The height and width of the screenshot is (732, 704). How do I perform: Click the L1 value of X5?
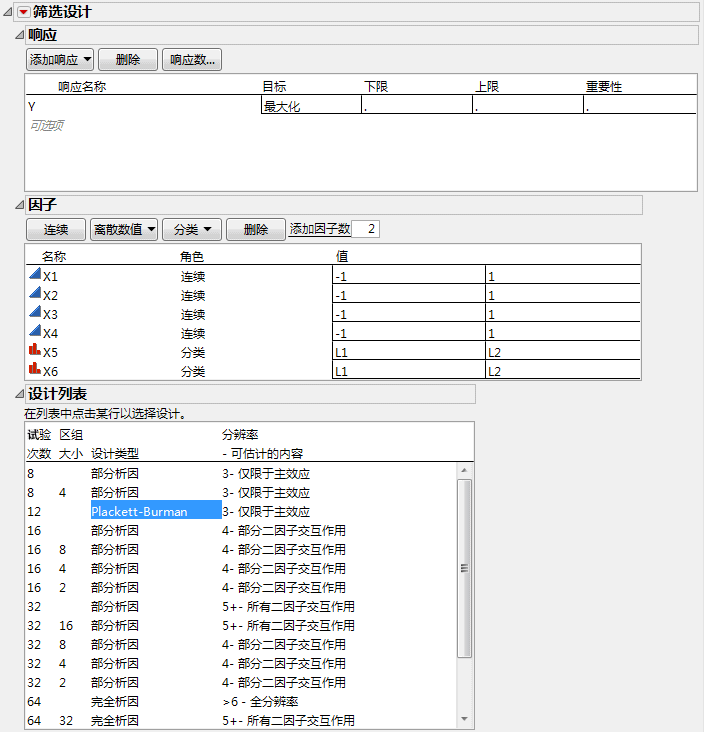pos(409,351)
